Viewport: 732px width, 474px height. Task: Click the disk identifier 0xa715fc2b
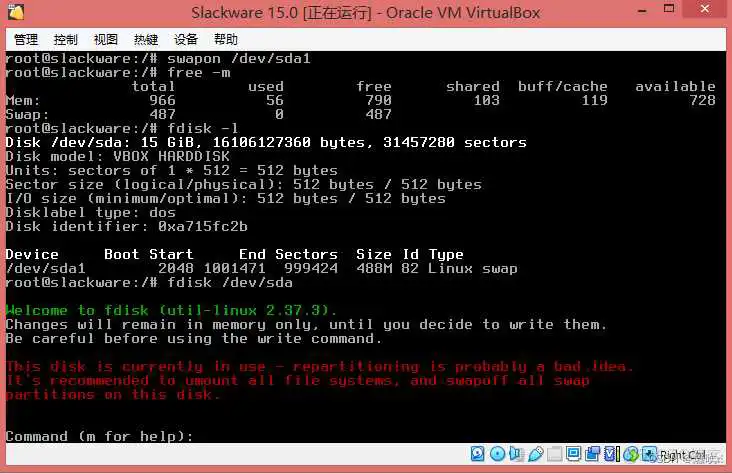coord(203,226)
